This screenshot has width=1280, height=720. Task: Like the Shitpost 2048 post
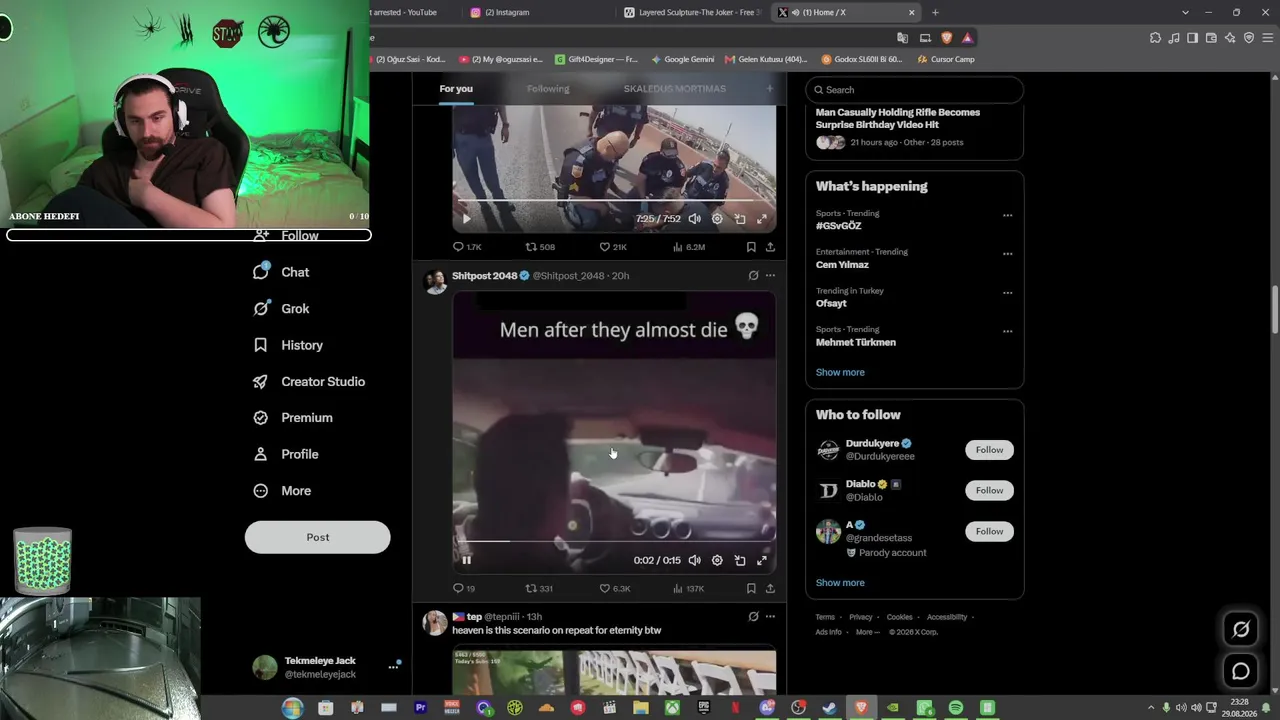click(x=615, y=588)
